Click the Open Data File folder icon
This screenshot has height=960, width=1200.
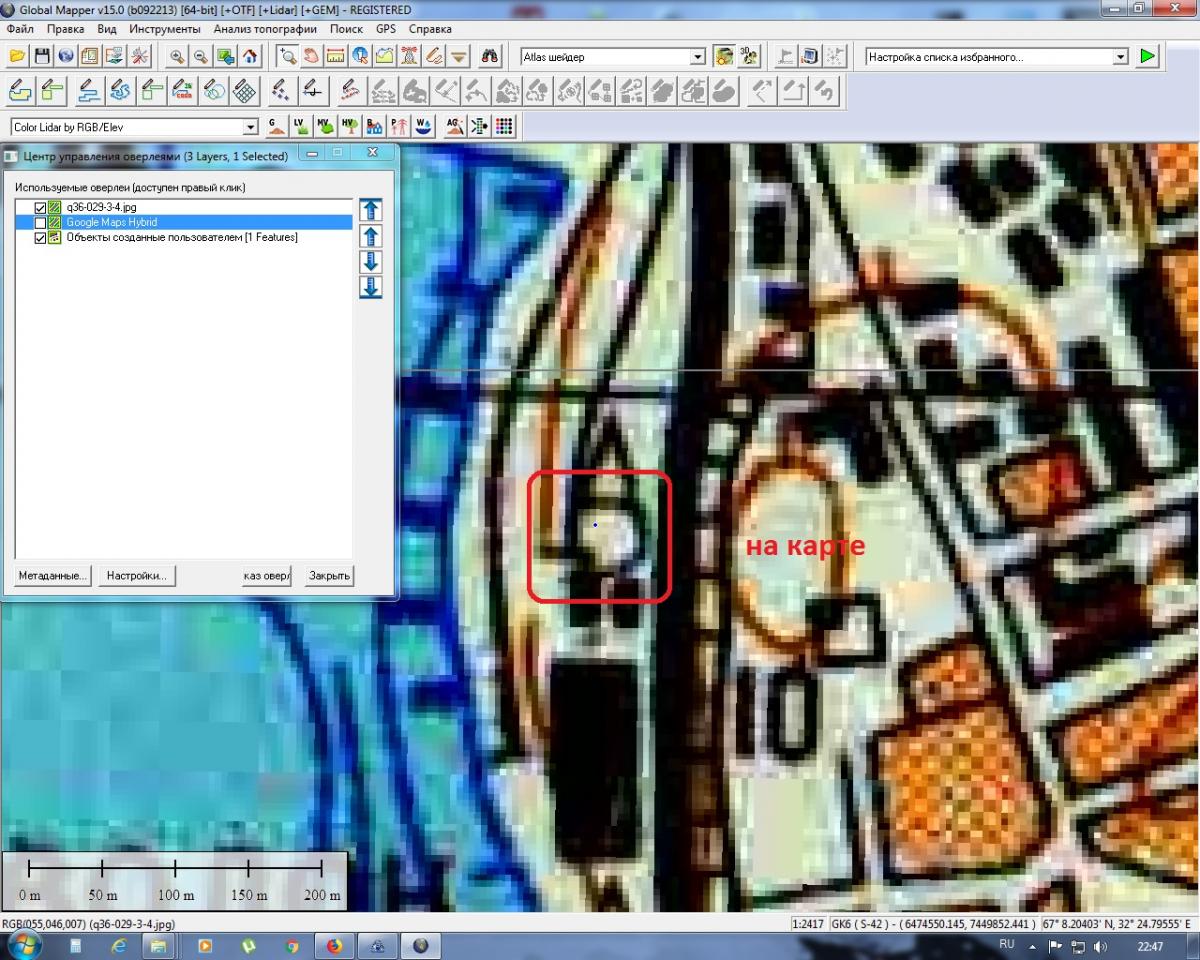tap(17, 56)
